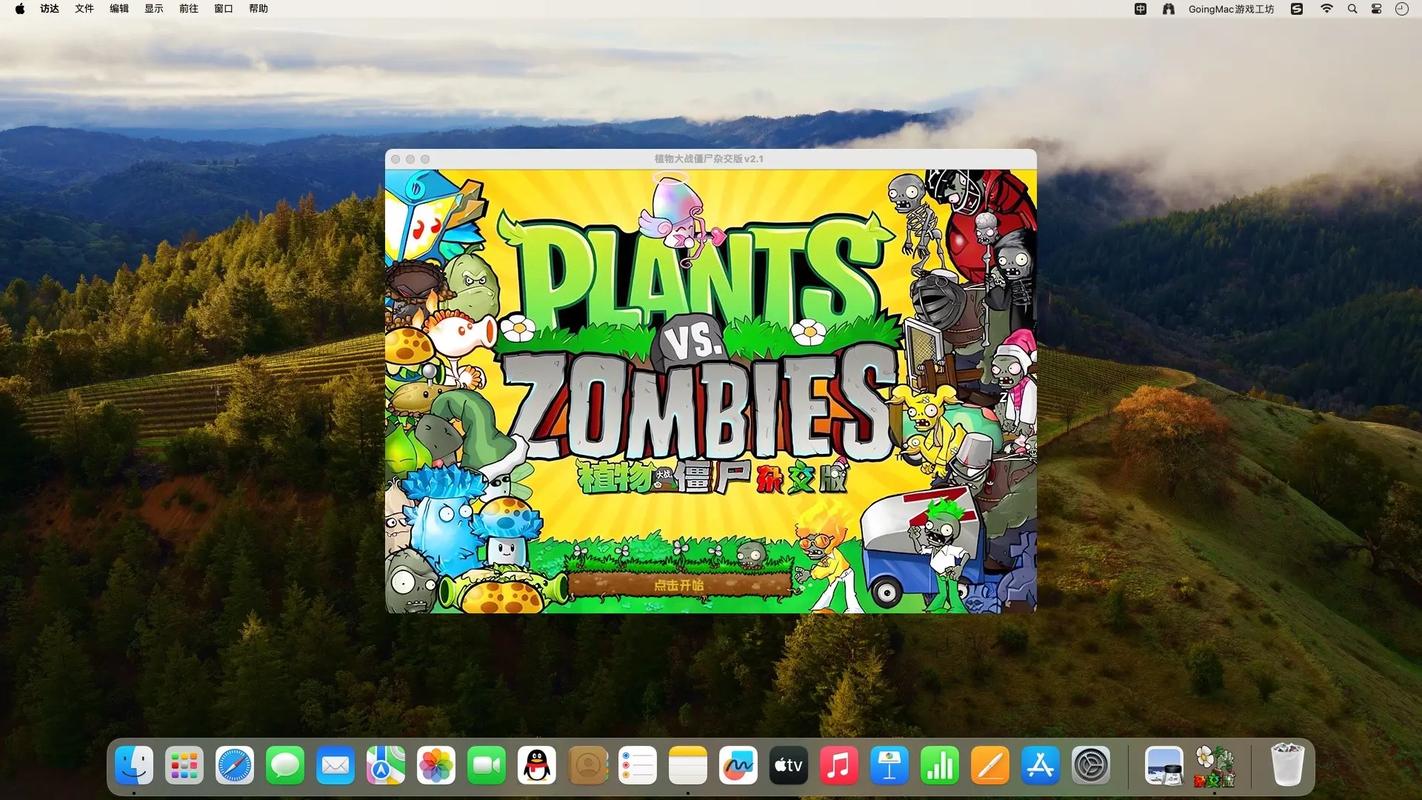
Task: Click the binoculars menu bar icon
Action: pyautogui.click(x=1168, y=8)
